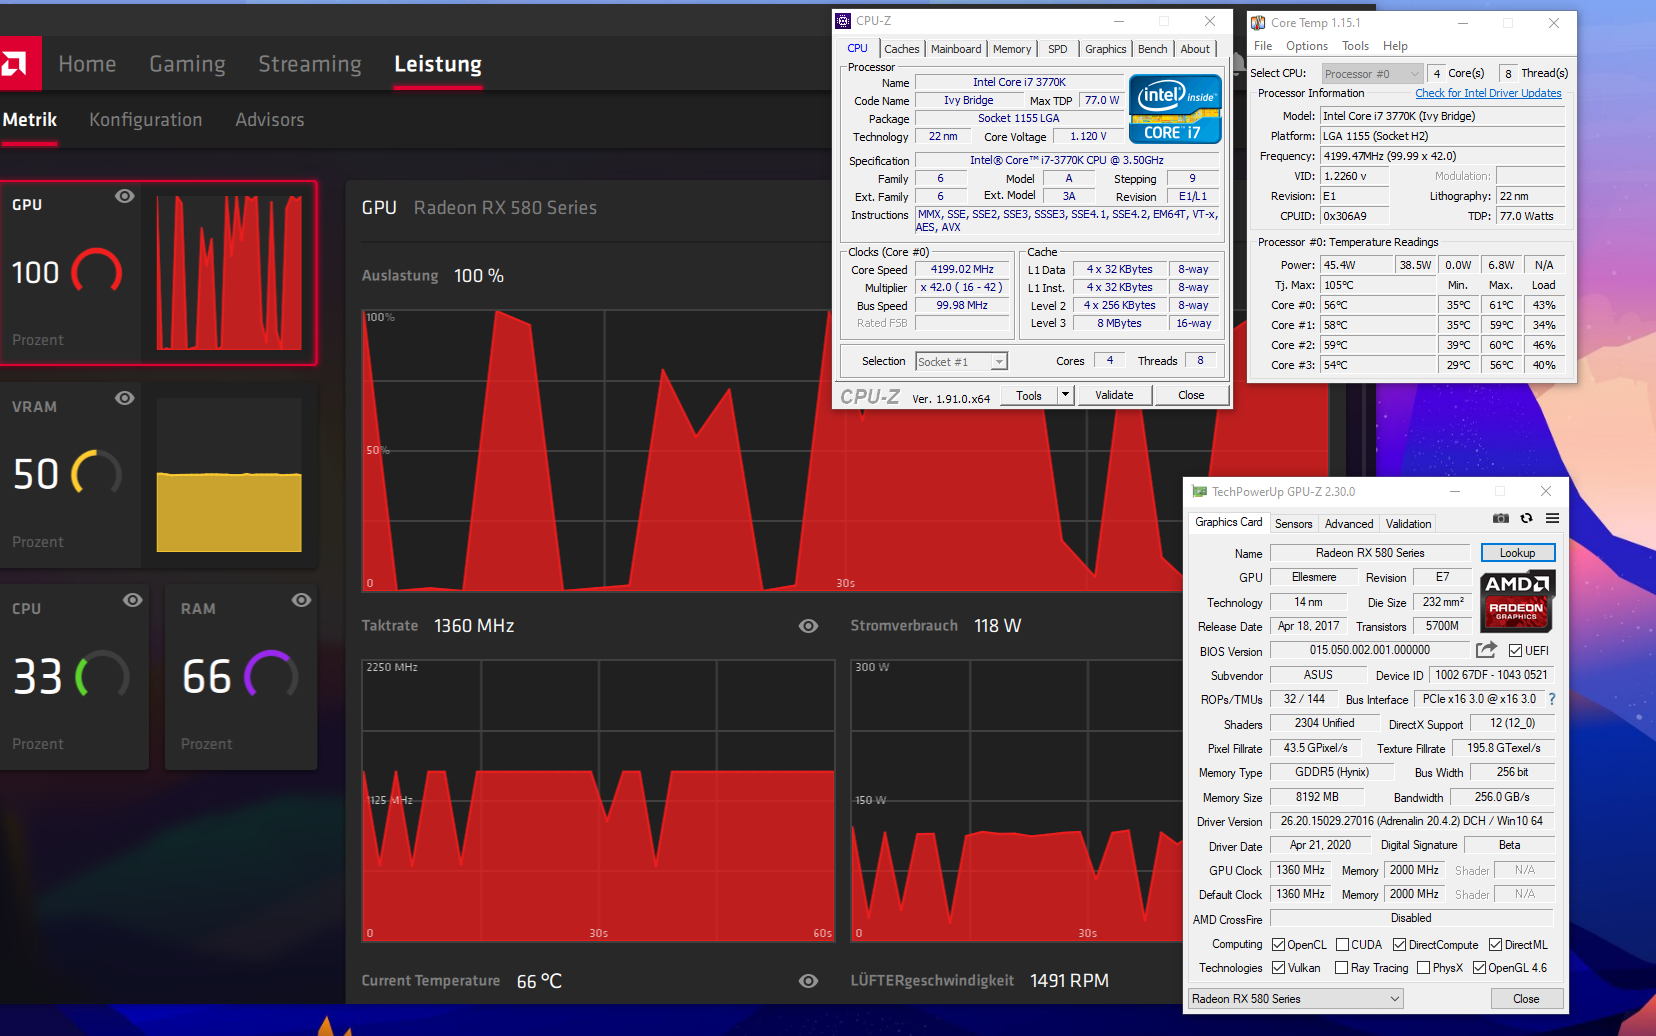Toggle the Taktrate graph eye icon
This screenshot has width=1656, height=1036.
[808, 626]
